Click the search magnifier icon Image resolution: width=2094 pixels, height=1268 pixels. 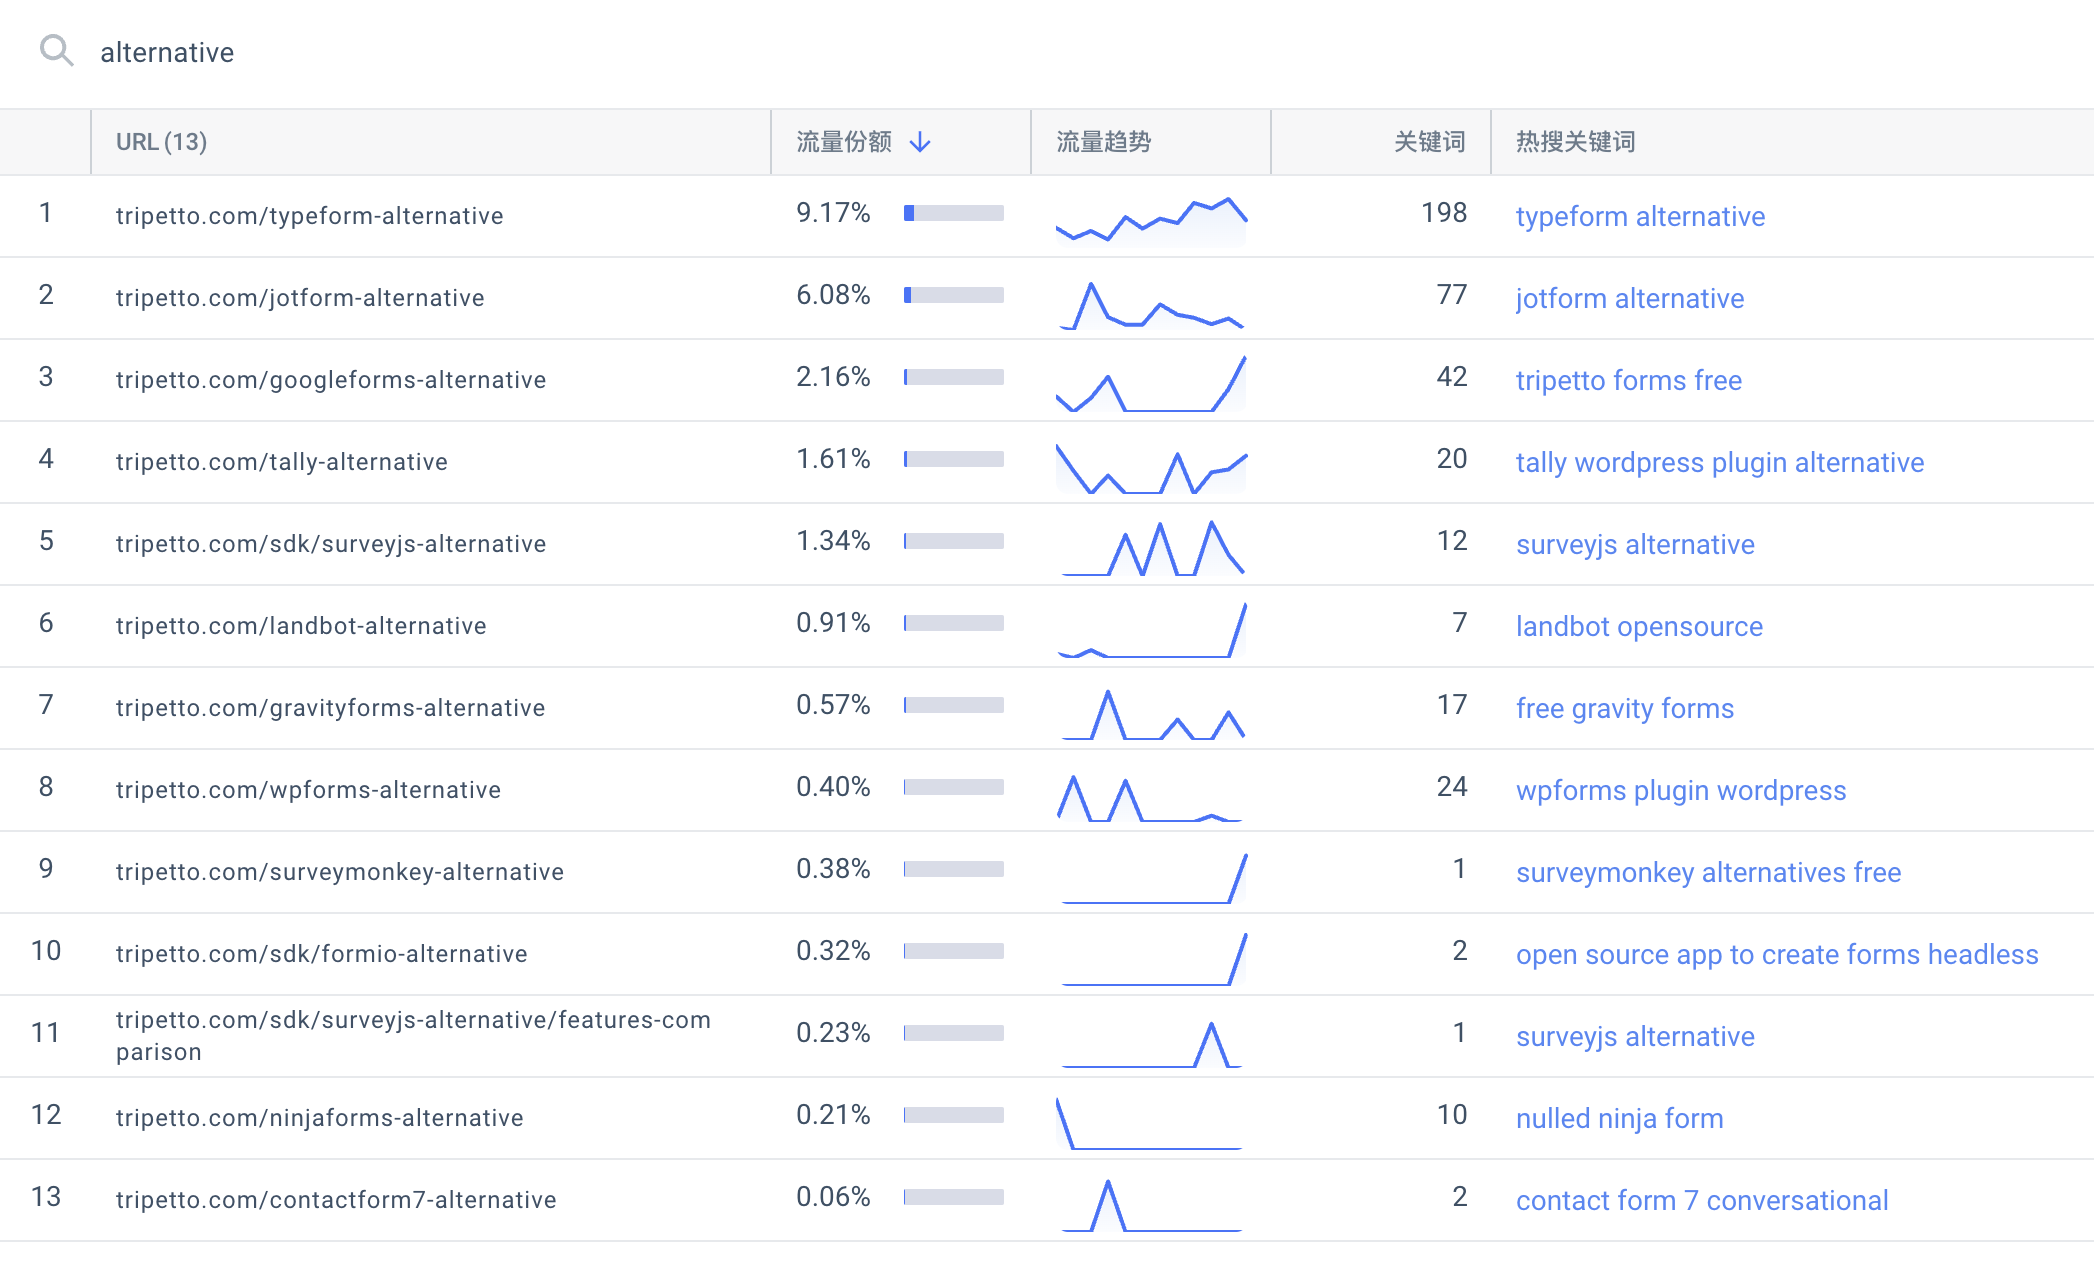(x=57, y=51)
